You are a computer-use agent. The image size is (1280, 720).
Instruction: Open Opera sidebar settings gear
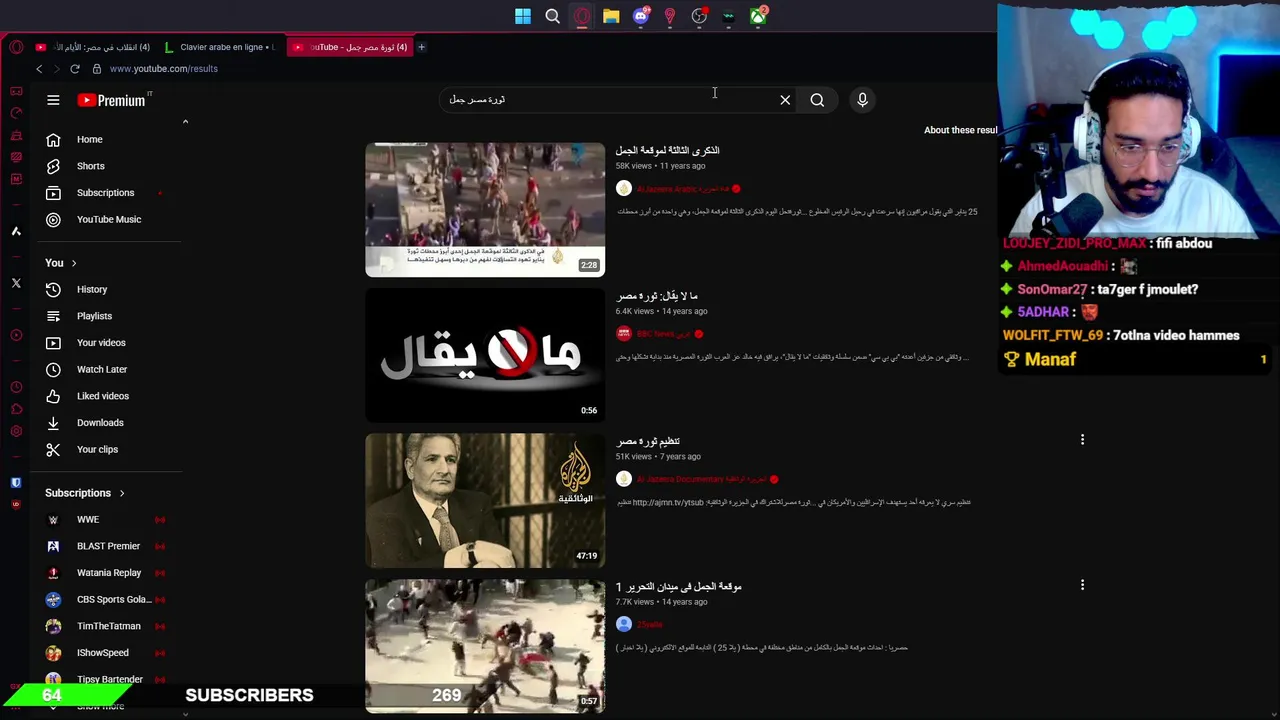16,431
